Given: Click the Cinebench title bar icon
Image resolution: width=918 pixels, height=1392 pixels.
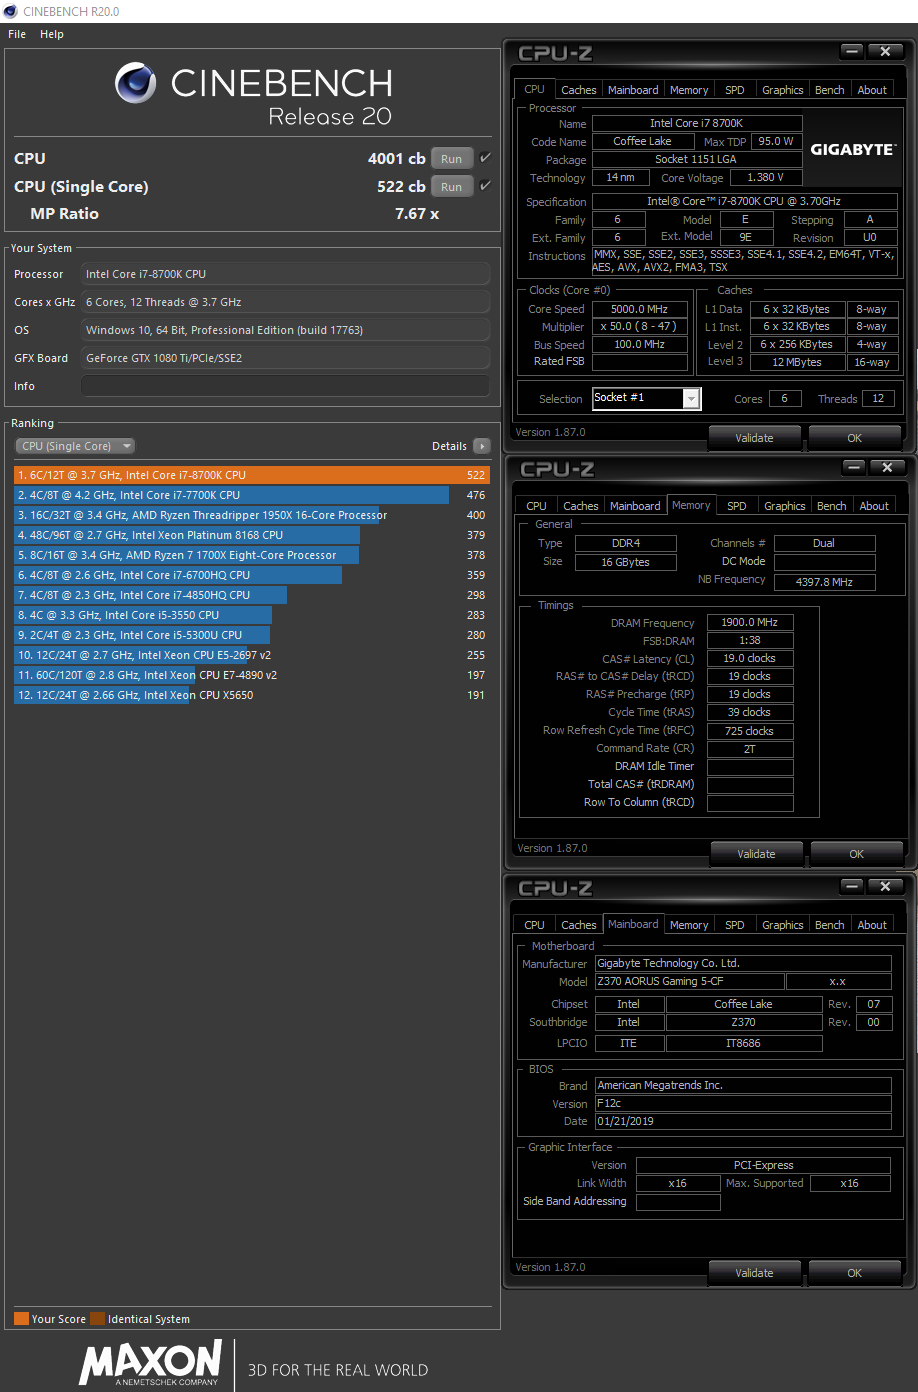Looking at the screenshot, I should tap(10, 11).
